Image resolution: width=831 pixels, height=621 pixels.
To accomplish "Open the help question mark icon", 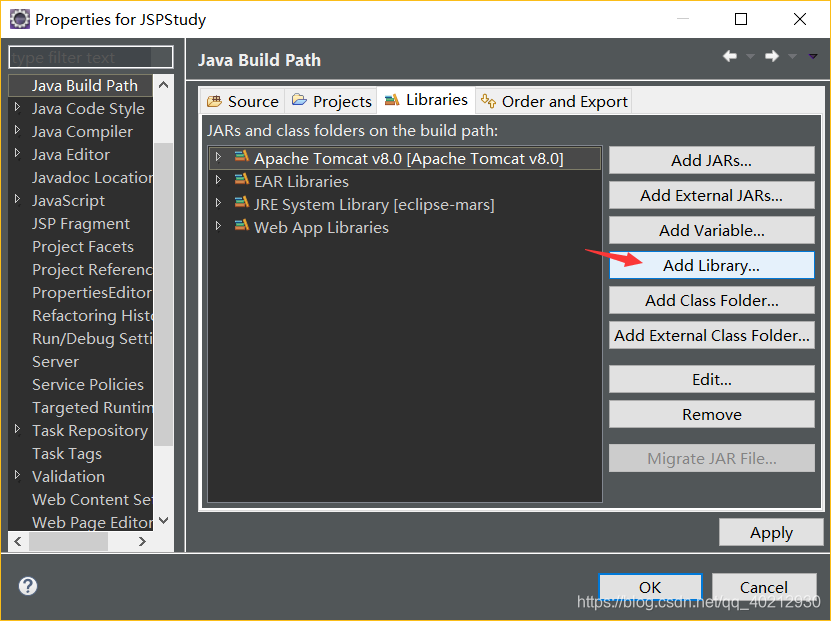I will click(28, 586).
